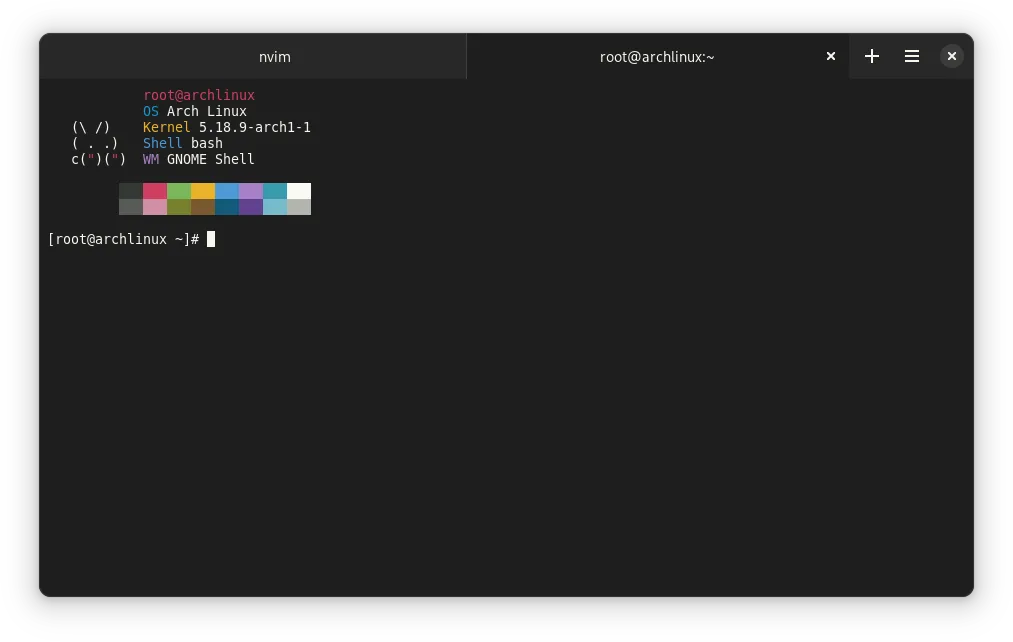Click the [root@archlinux ~]# prompt text
1013x642 pixels.
(123, 239)
